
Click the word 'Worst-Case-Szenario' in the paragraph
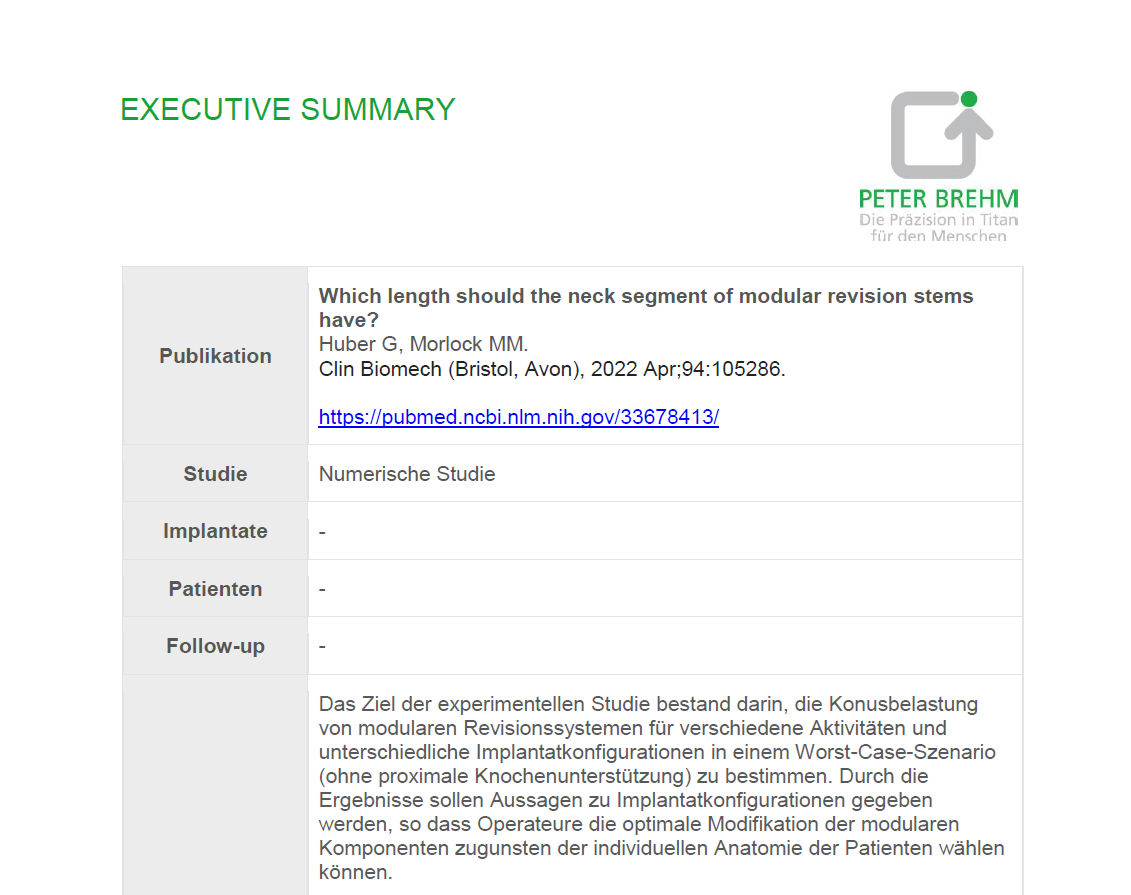895,752
